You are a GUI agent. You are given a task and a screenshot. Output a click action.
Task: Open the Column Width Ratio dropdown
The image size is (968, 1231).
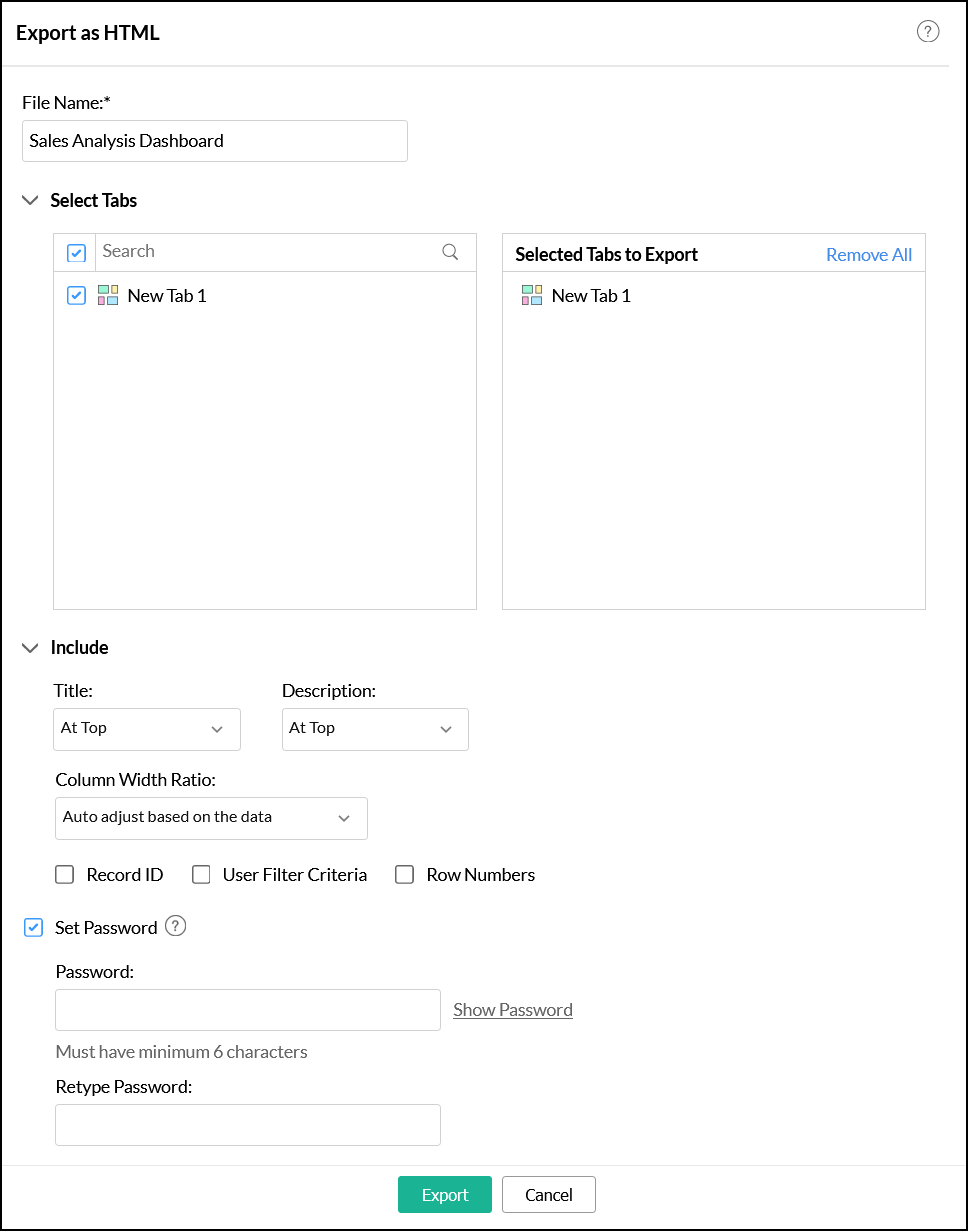coord(211,818)
